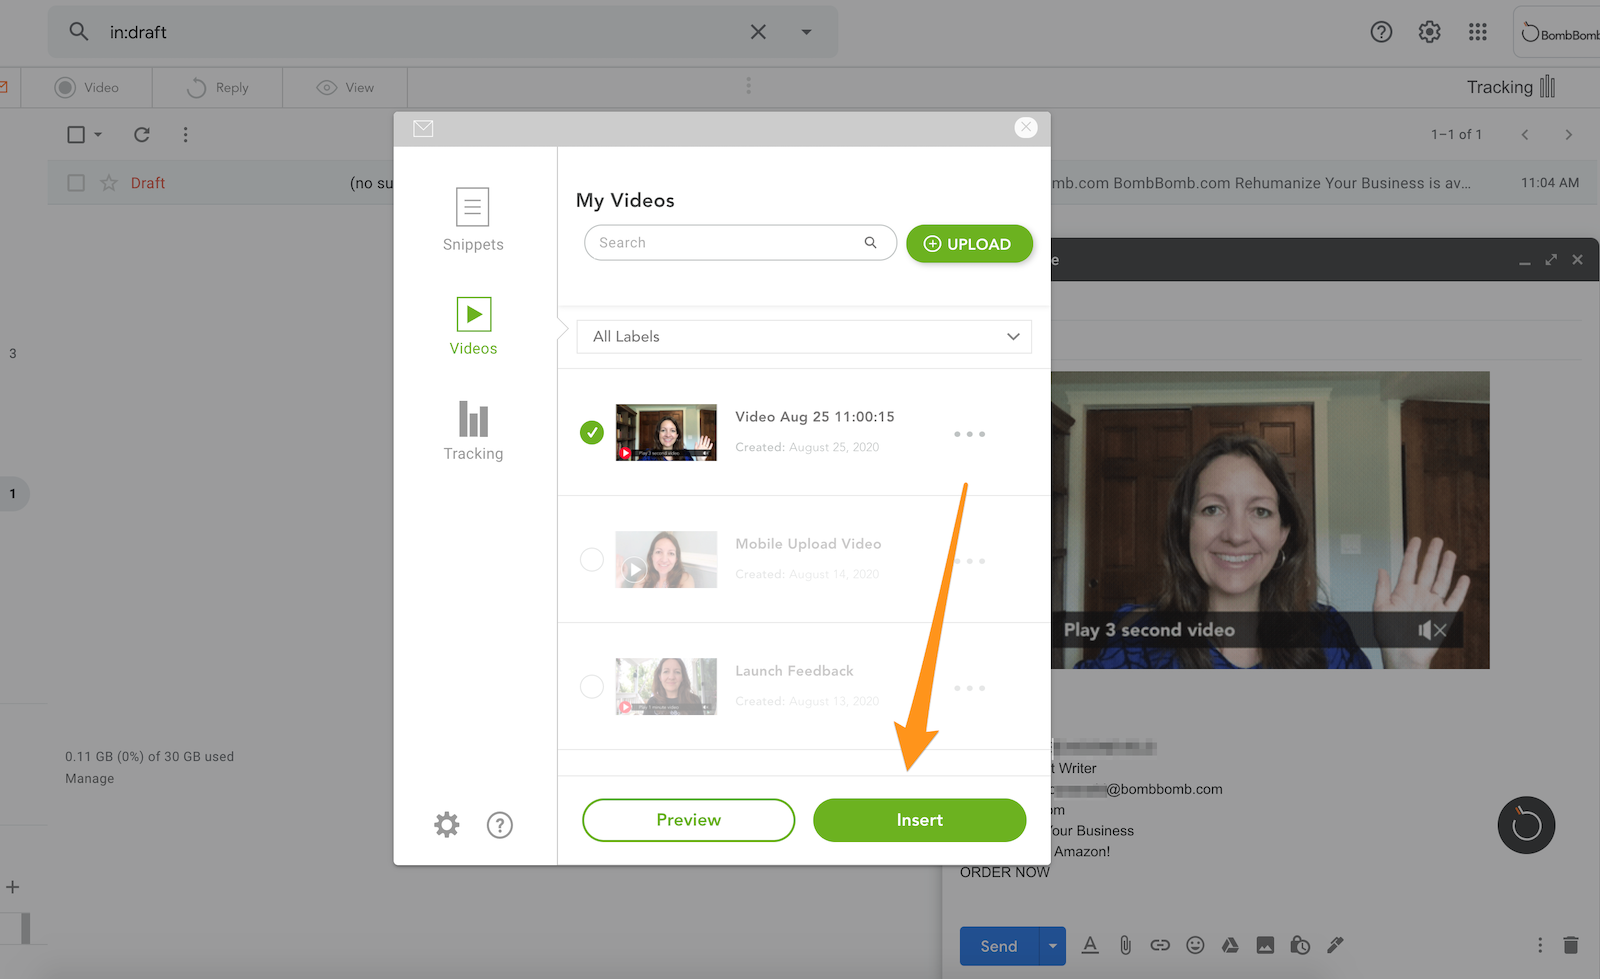Expand the All Labels dropdown
This screenshot has width=1600, height=979.
tap(804, 337)
